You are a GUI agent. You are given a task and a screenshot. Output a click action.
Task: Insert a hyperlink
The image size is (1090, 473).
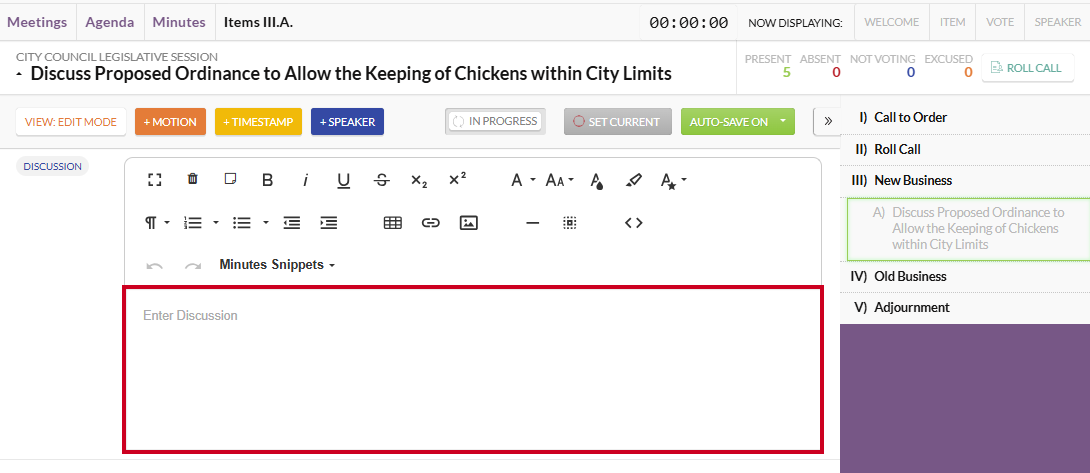431,223
